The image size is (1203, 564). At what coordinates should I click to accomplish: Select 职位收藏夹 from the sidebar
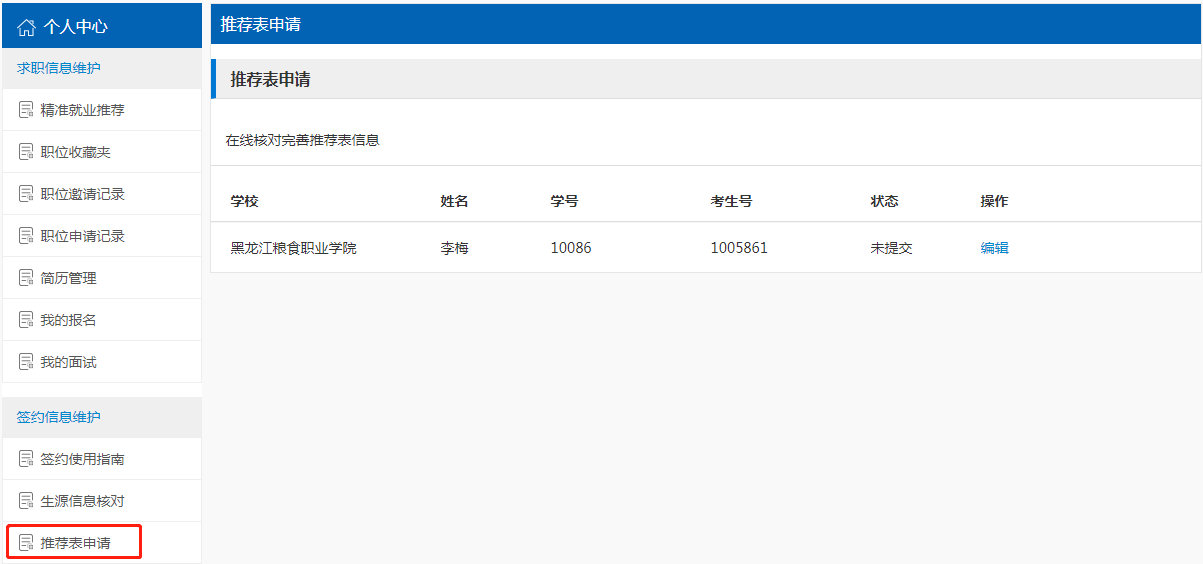(x=75, y=152)
